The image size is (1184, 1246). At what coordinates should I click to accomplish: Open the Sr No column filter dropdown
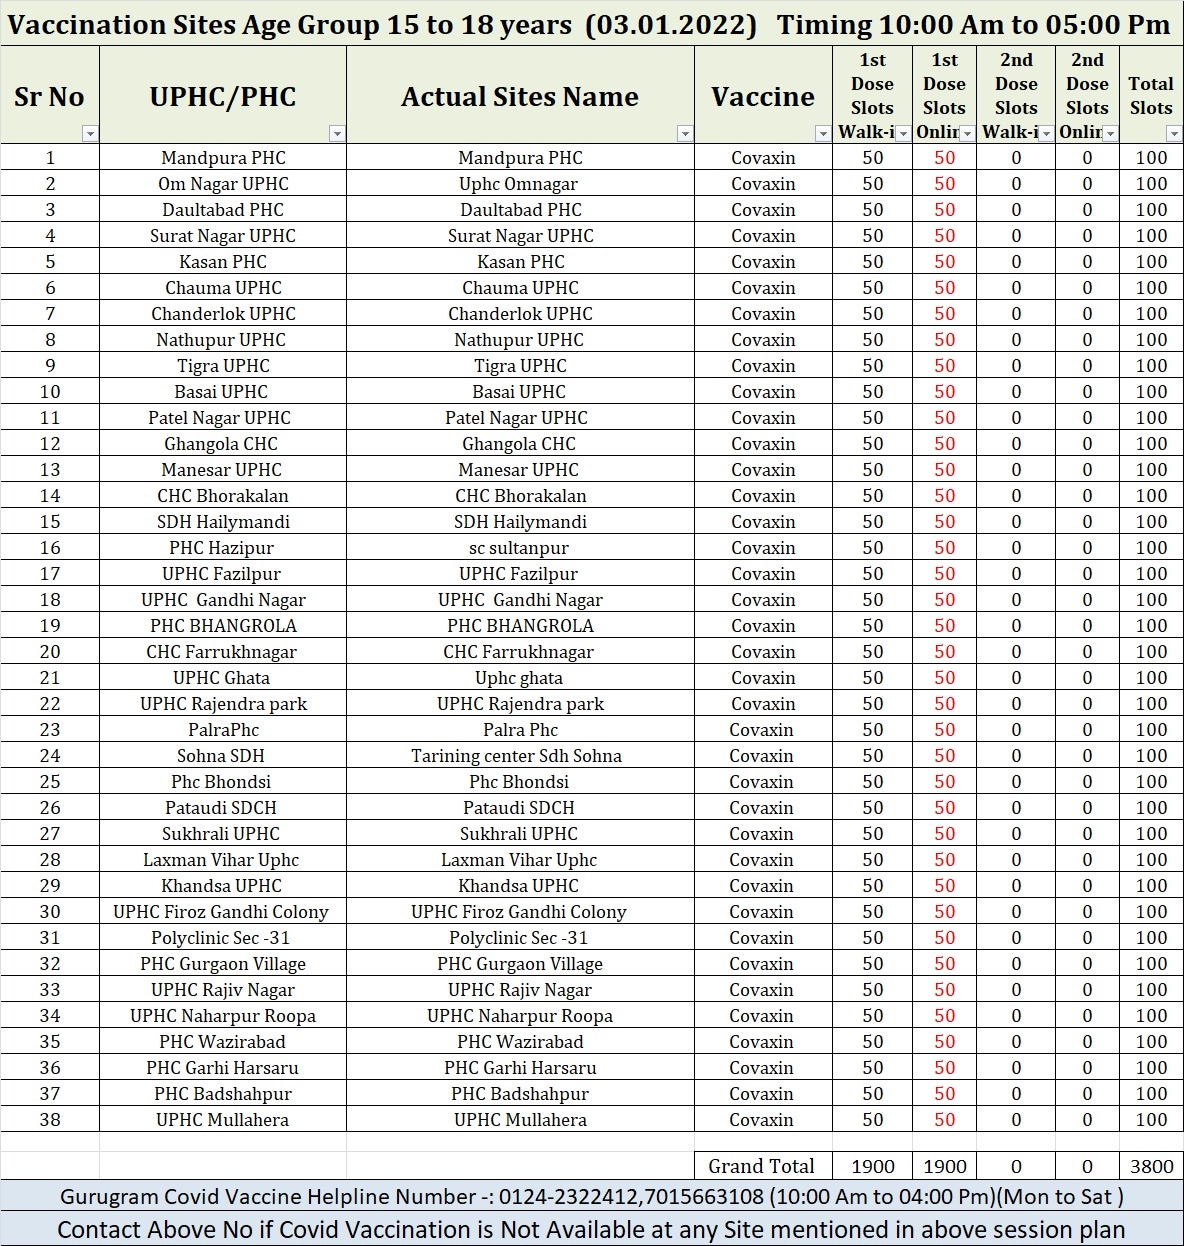[90, 134]
